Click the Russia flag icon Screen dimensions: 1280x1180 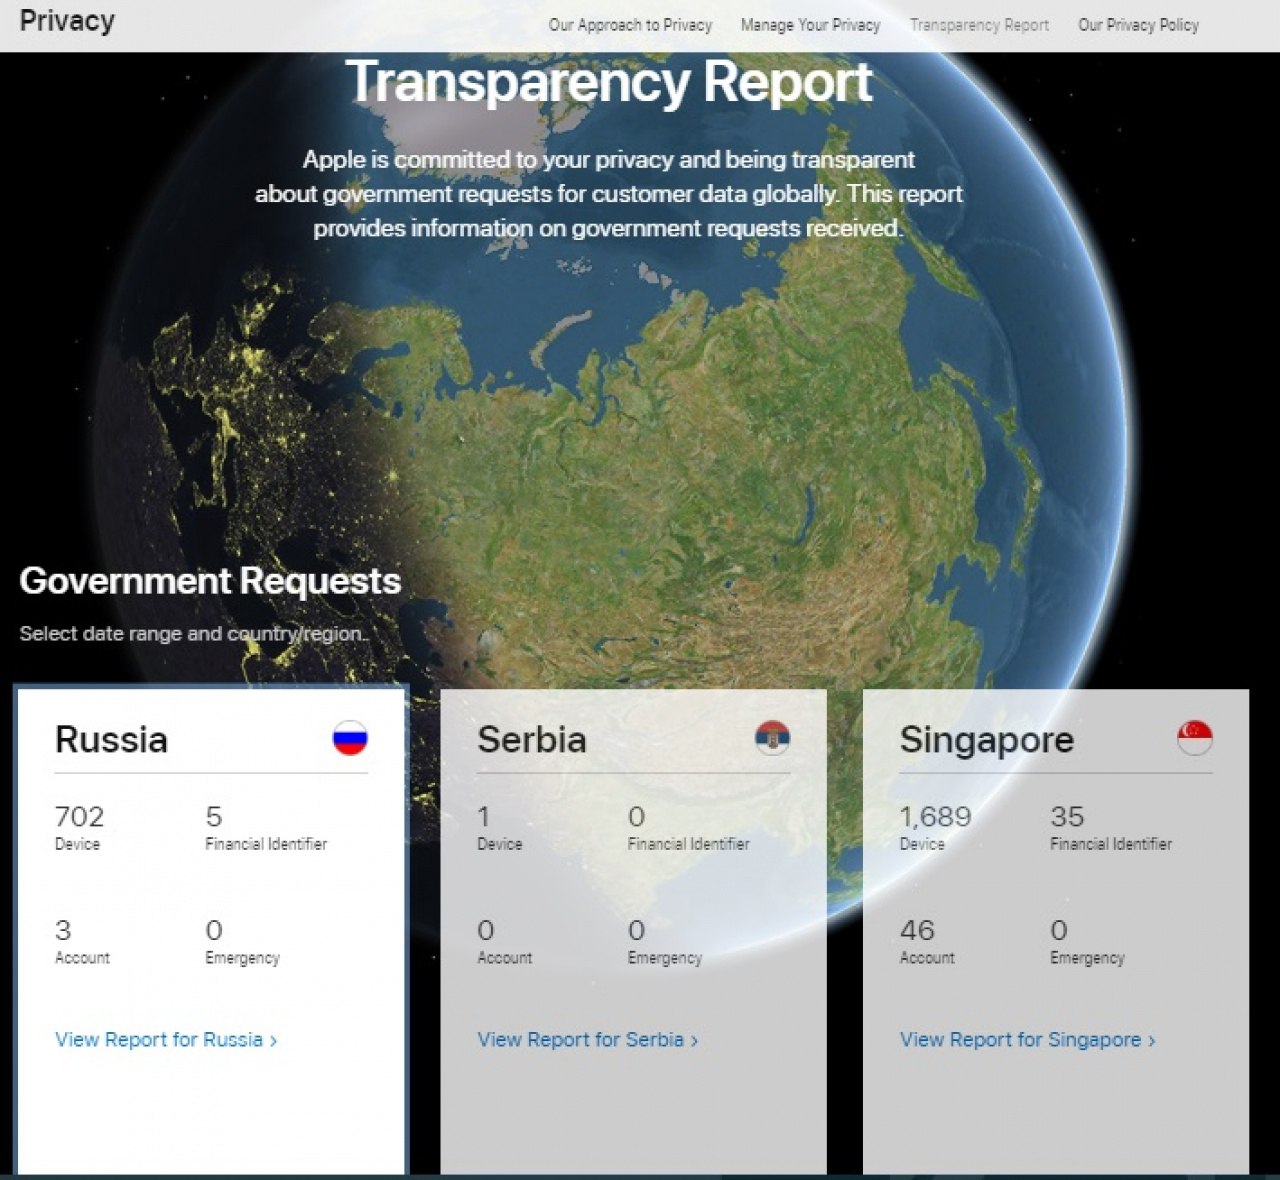pyautogui.click(x=350, y=738)
